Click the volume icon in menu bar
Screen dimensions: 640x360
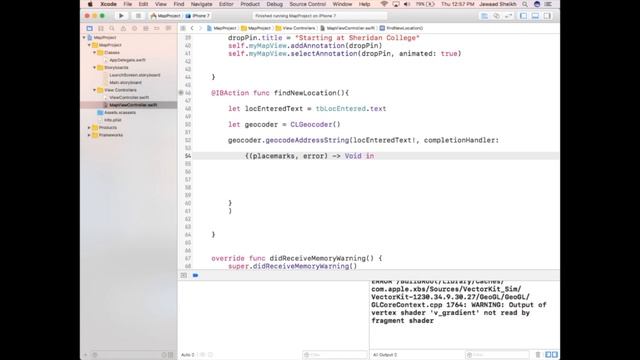point(407,4)
